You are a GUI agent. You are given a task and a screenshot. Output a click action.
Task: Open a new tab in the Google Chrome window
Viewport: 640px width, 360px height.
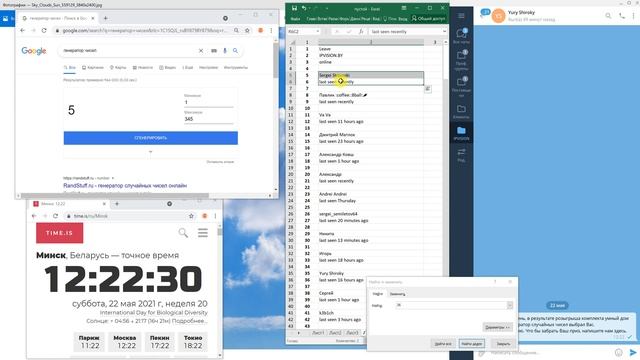tap(106, 18)
